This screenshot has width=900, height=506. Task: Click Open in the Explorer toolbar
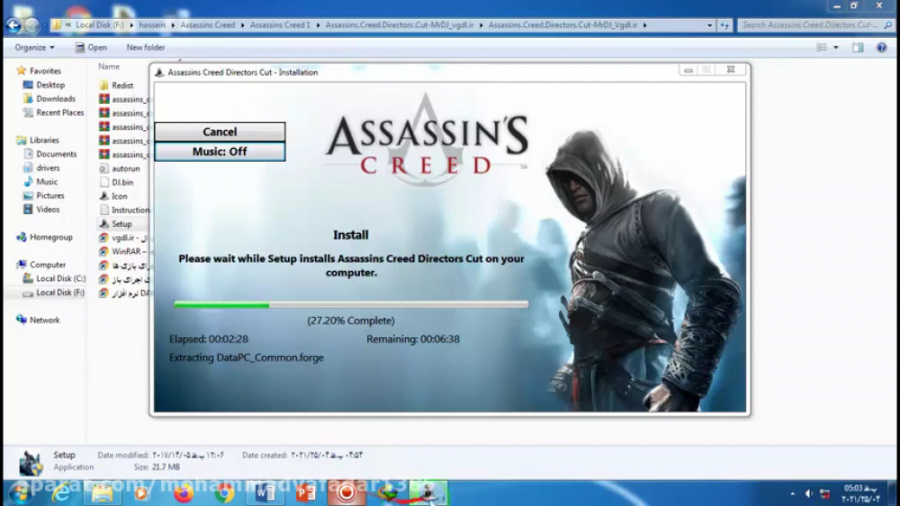91,48
